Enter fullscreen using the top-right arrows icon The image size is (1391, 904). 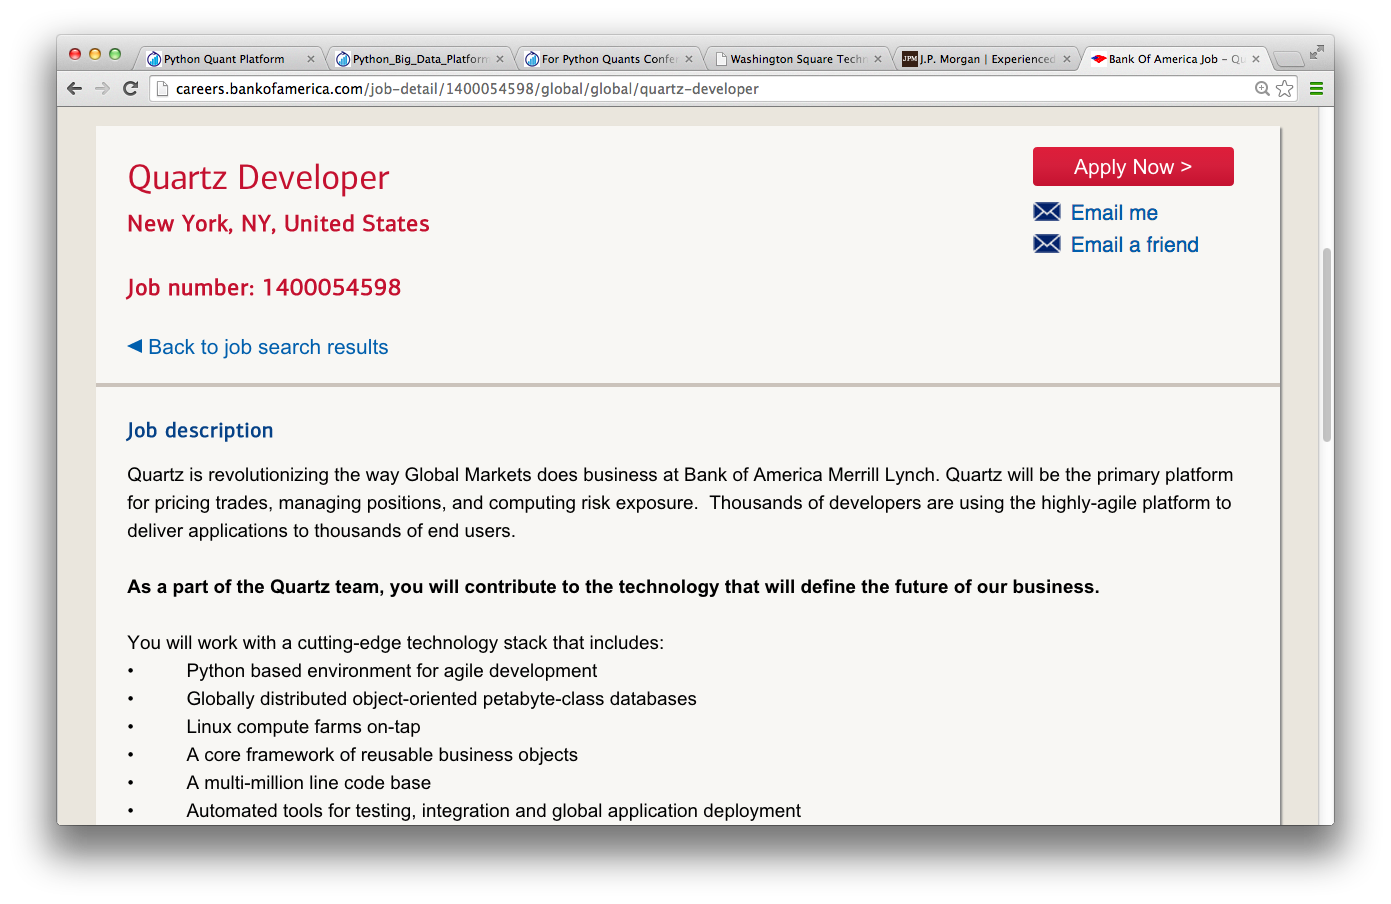tap(1316, 52)
